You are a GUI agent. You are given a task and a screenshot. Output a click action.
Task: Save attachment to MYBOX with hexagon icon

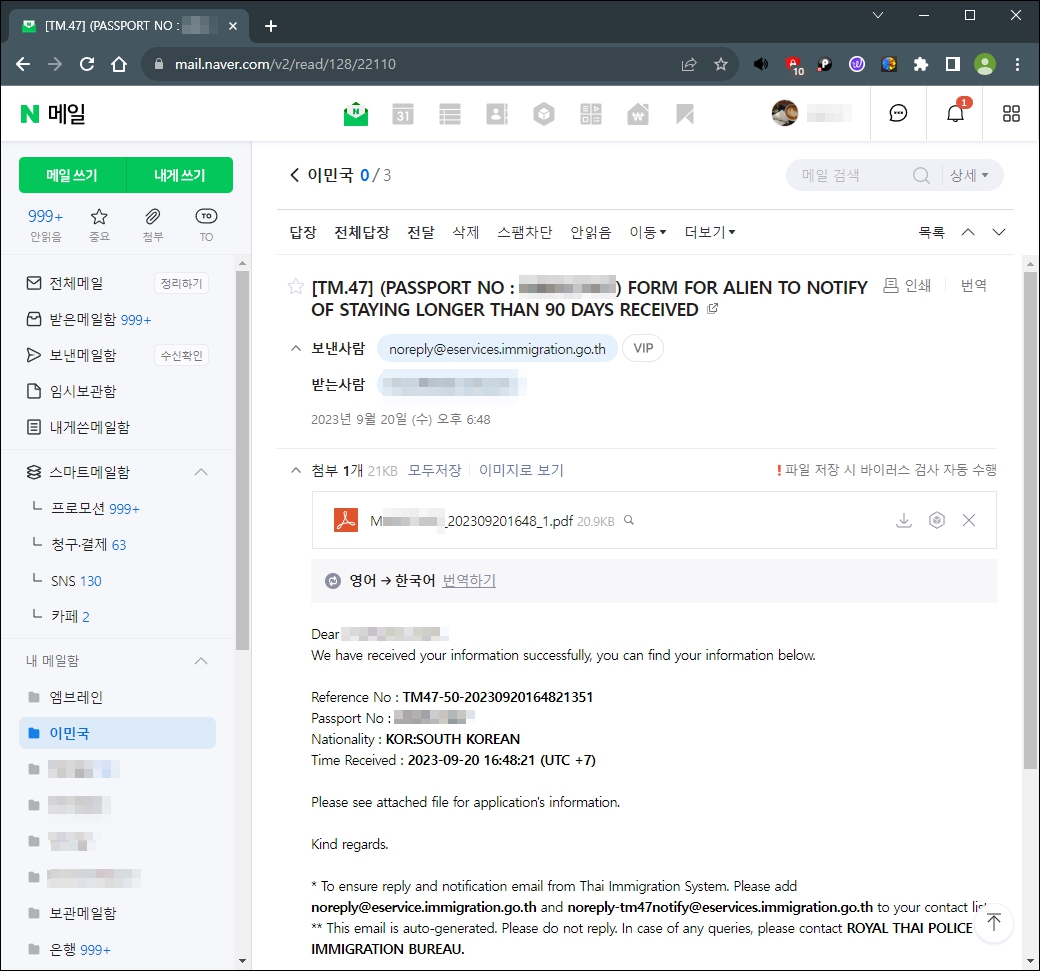936,520
